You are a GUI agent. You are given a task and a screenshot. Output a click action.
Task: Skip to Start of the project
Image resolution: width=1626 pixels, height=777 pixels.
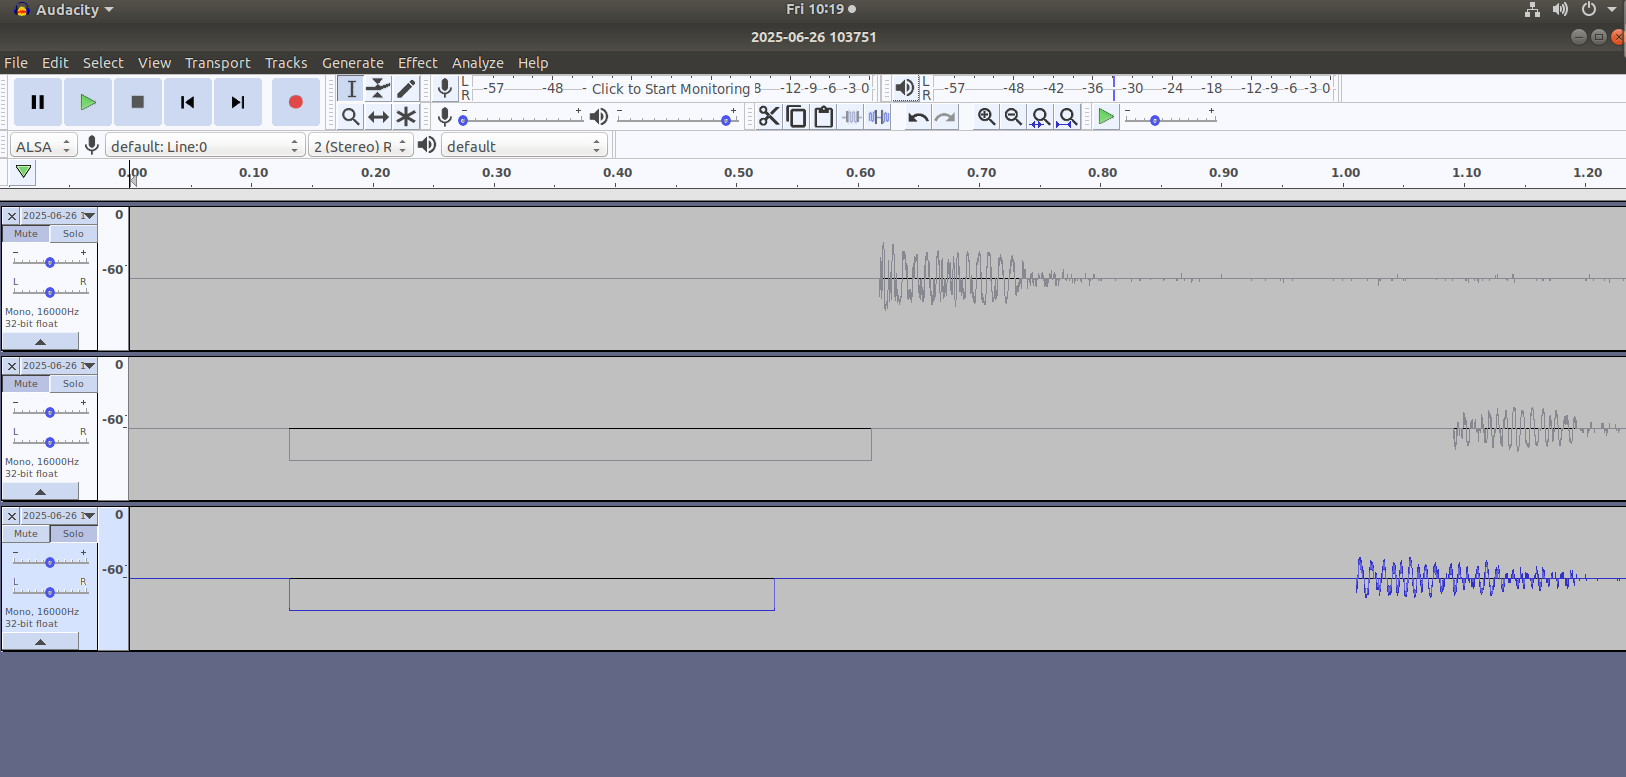coord(188,102)
